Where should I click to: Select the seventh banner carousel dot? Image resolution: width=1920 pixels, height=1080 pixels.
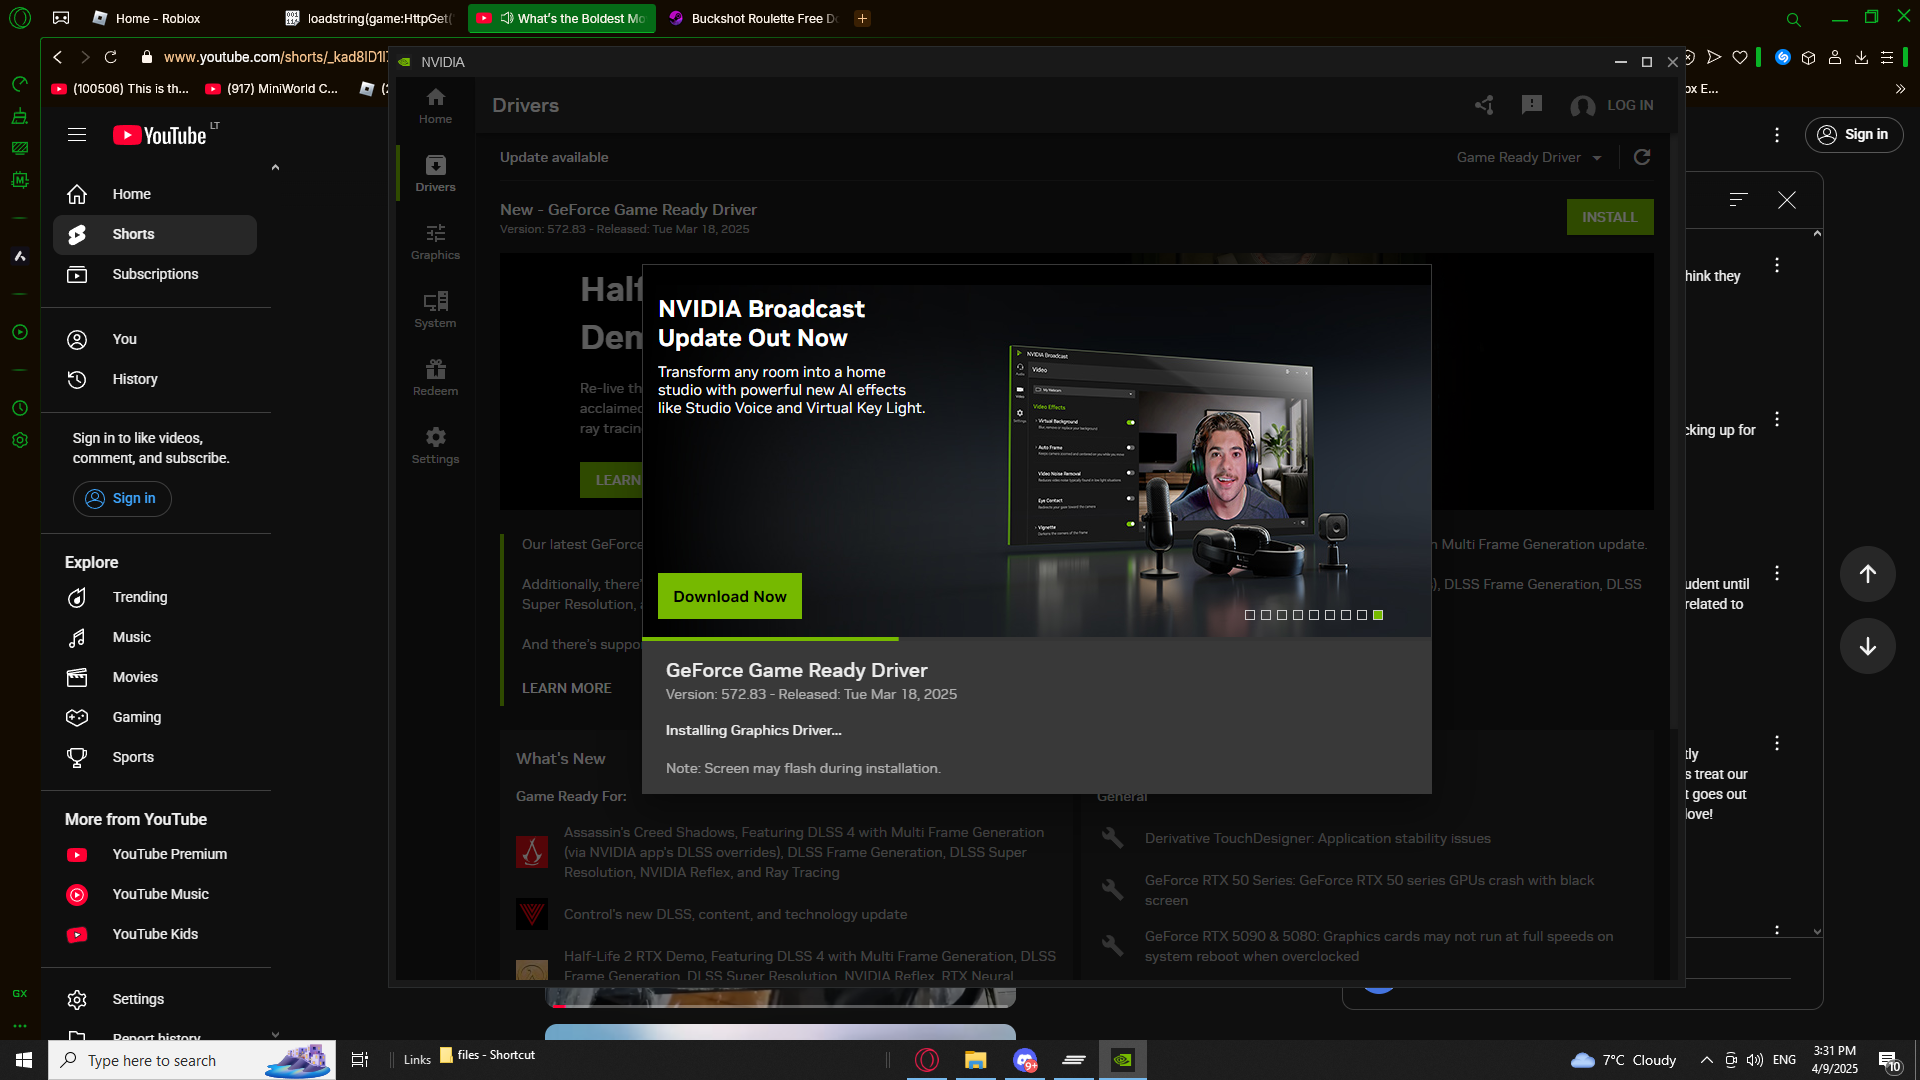1346,615
